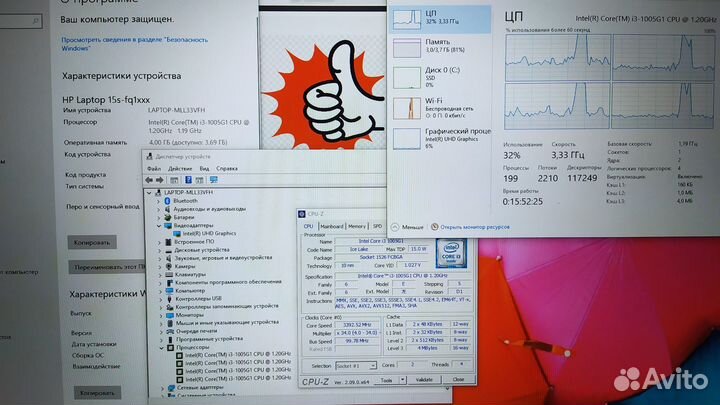
Task: Click the scan for hardware changes monitor icon
Action: click(x=214, y=180)
